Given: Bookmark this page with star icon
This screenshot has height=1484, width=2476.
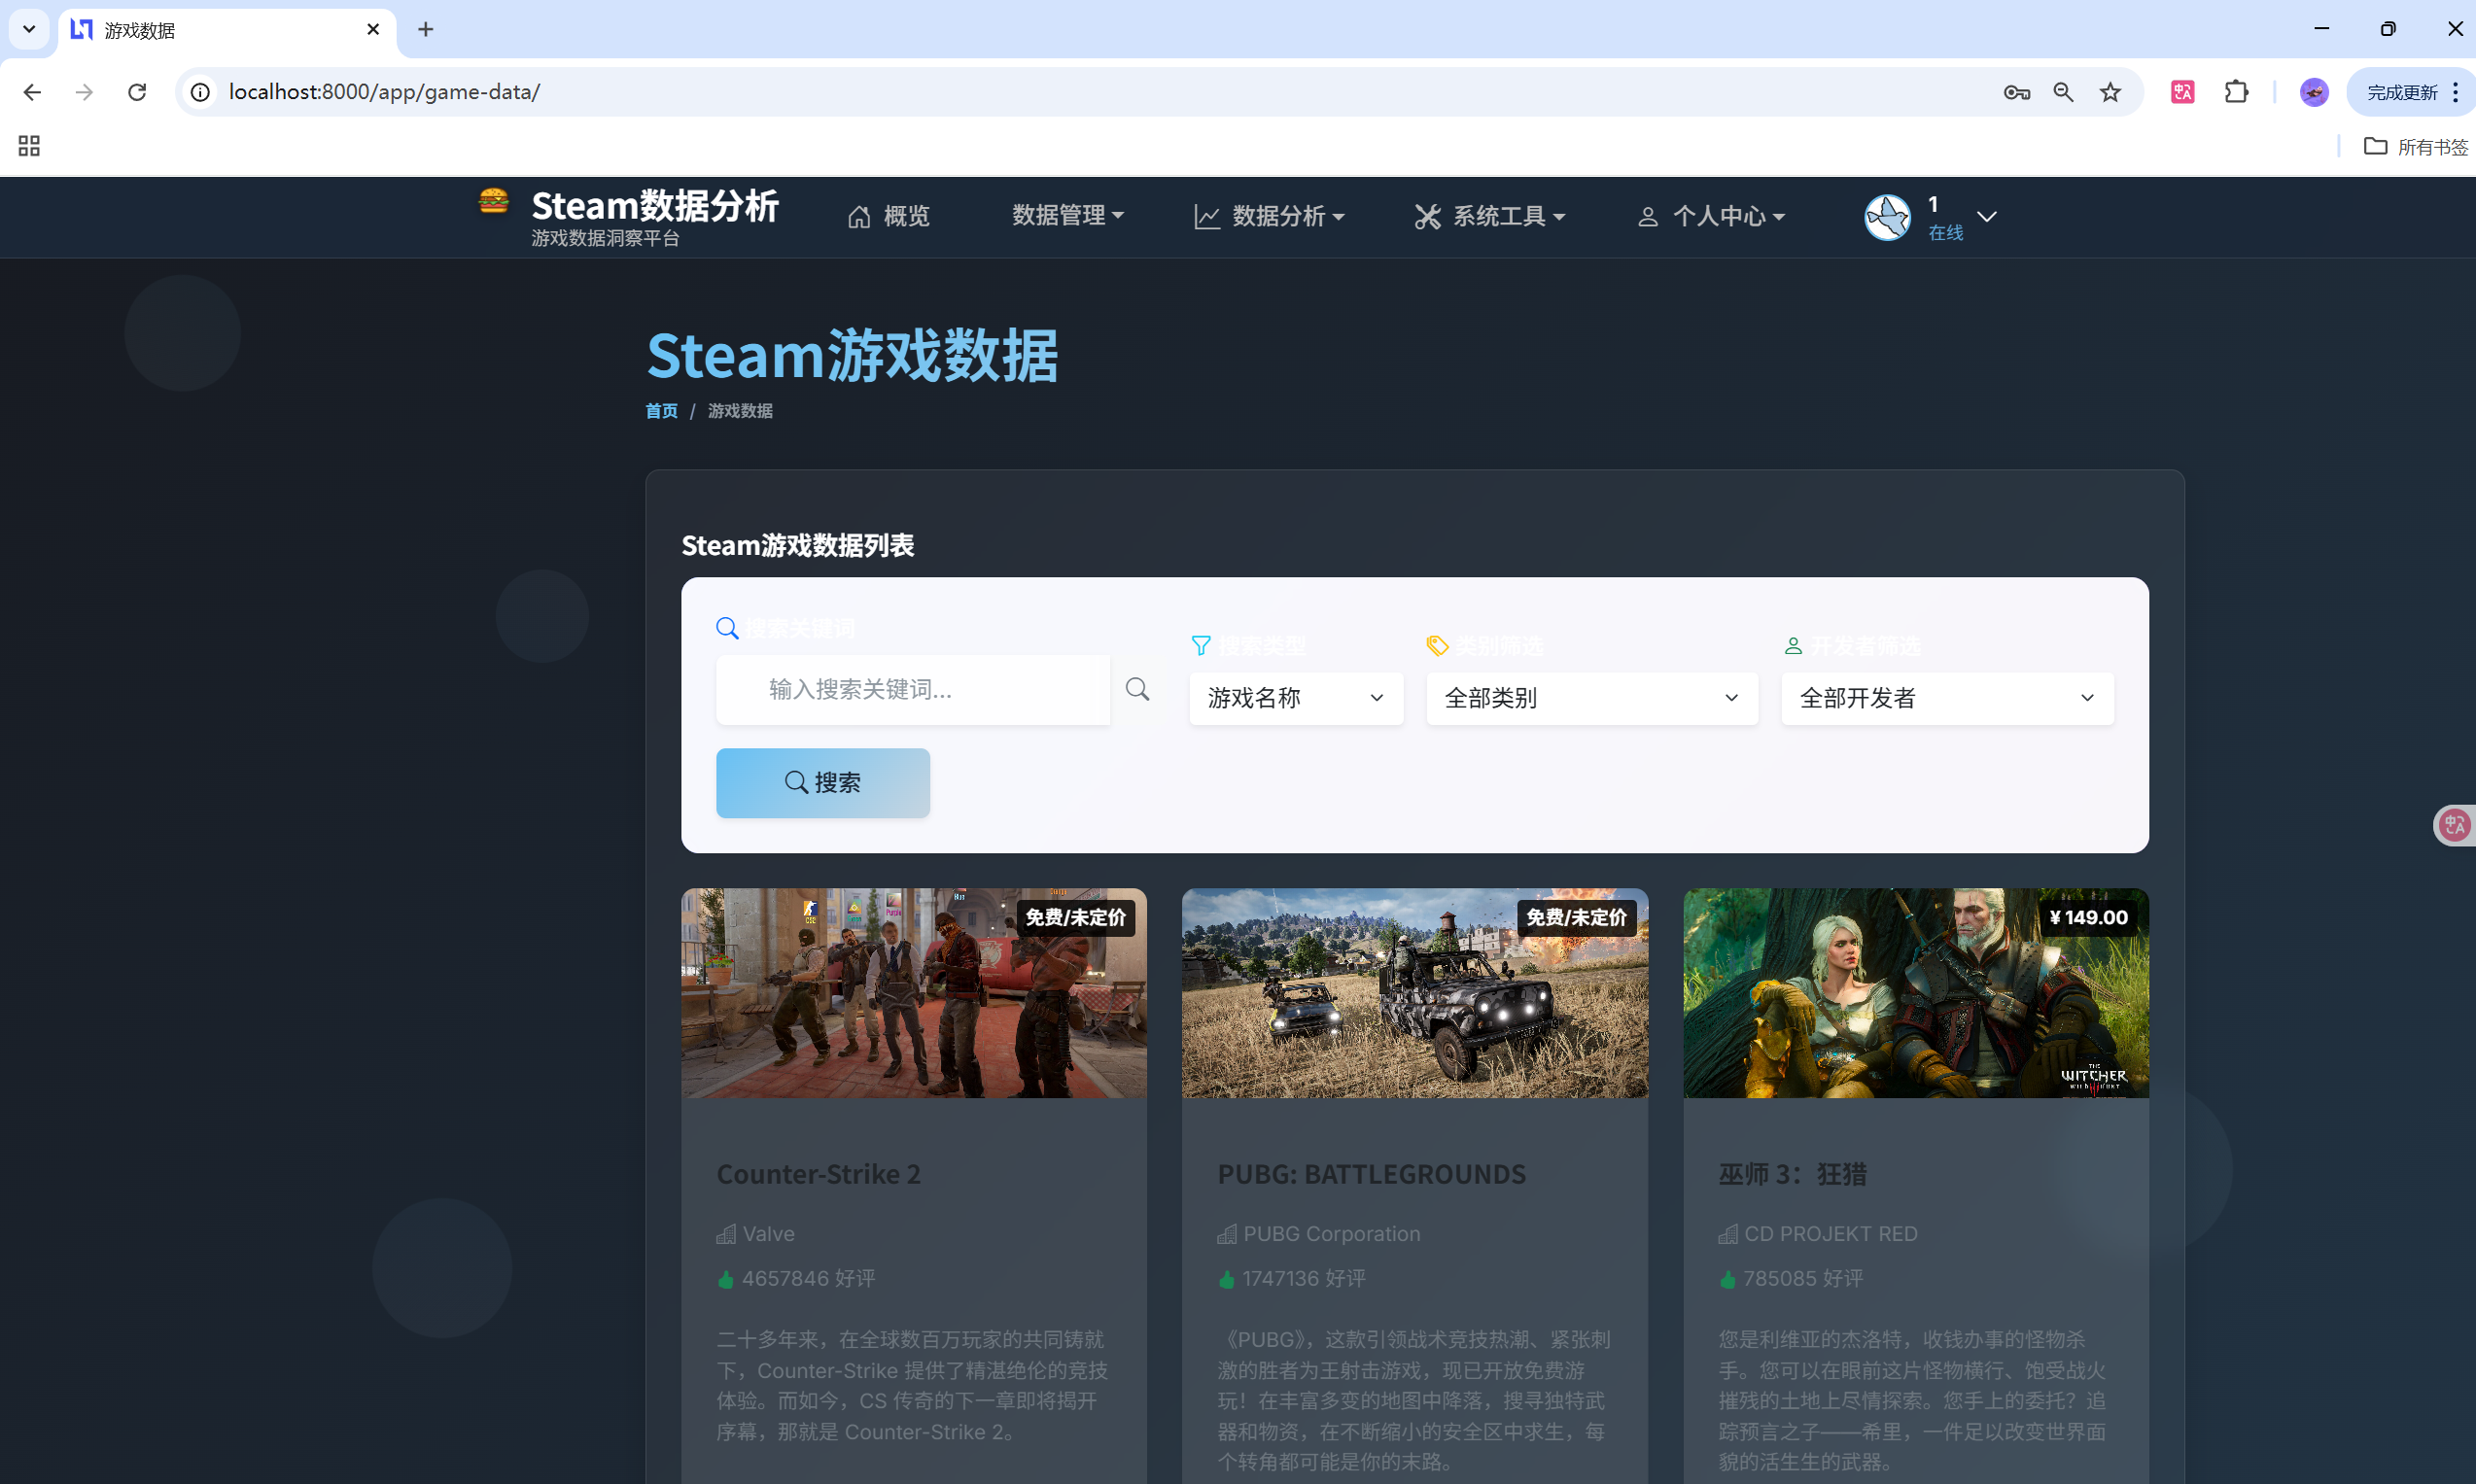Looking at the screenshot, I should (2110, 92).
